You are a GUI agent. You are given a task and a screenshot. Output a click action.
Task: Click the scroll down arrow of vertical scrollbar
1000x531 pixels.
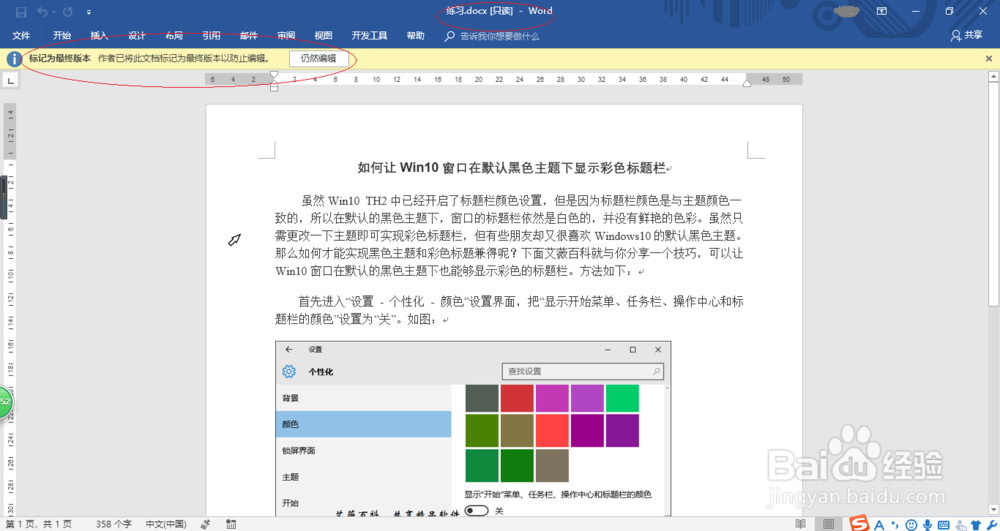(x=994, y=509)
